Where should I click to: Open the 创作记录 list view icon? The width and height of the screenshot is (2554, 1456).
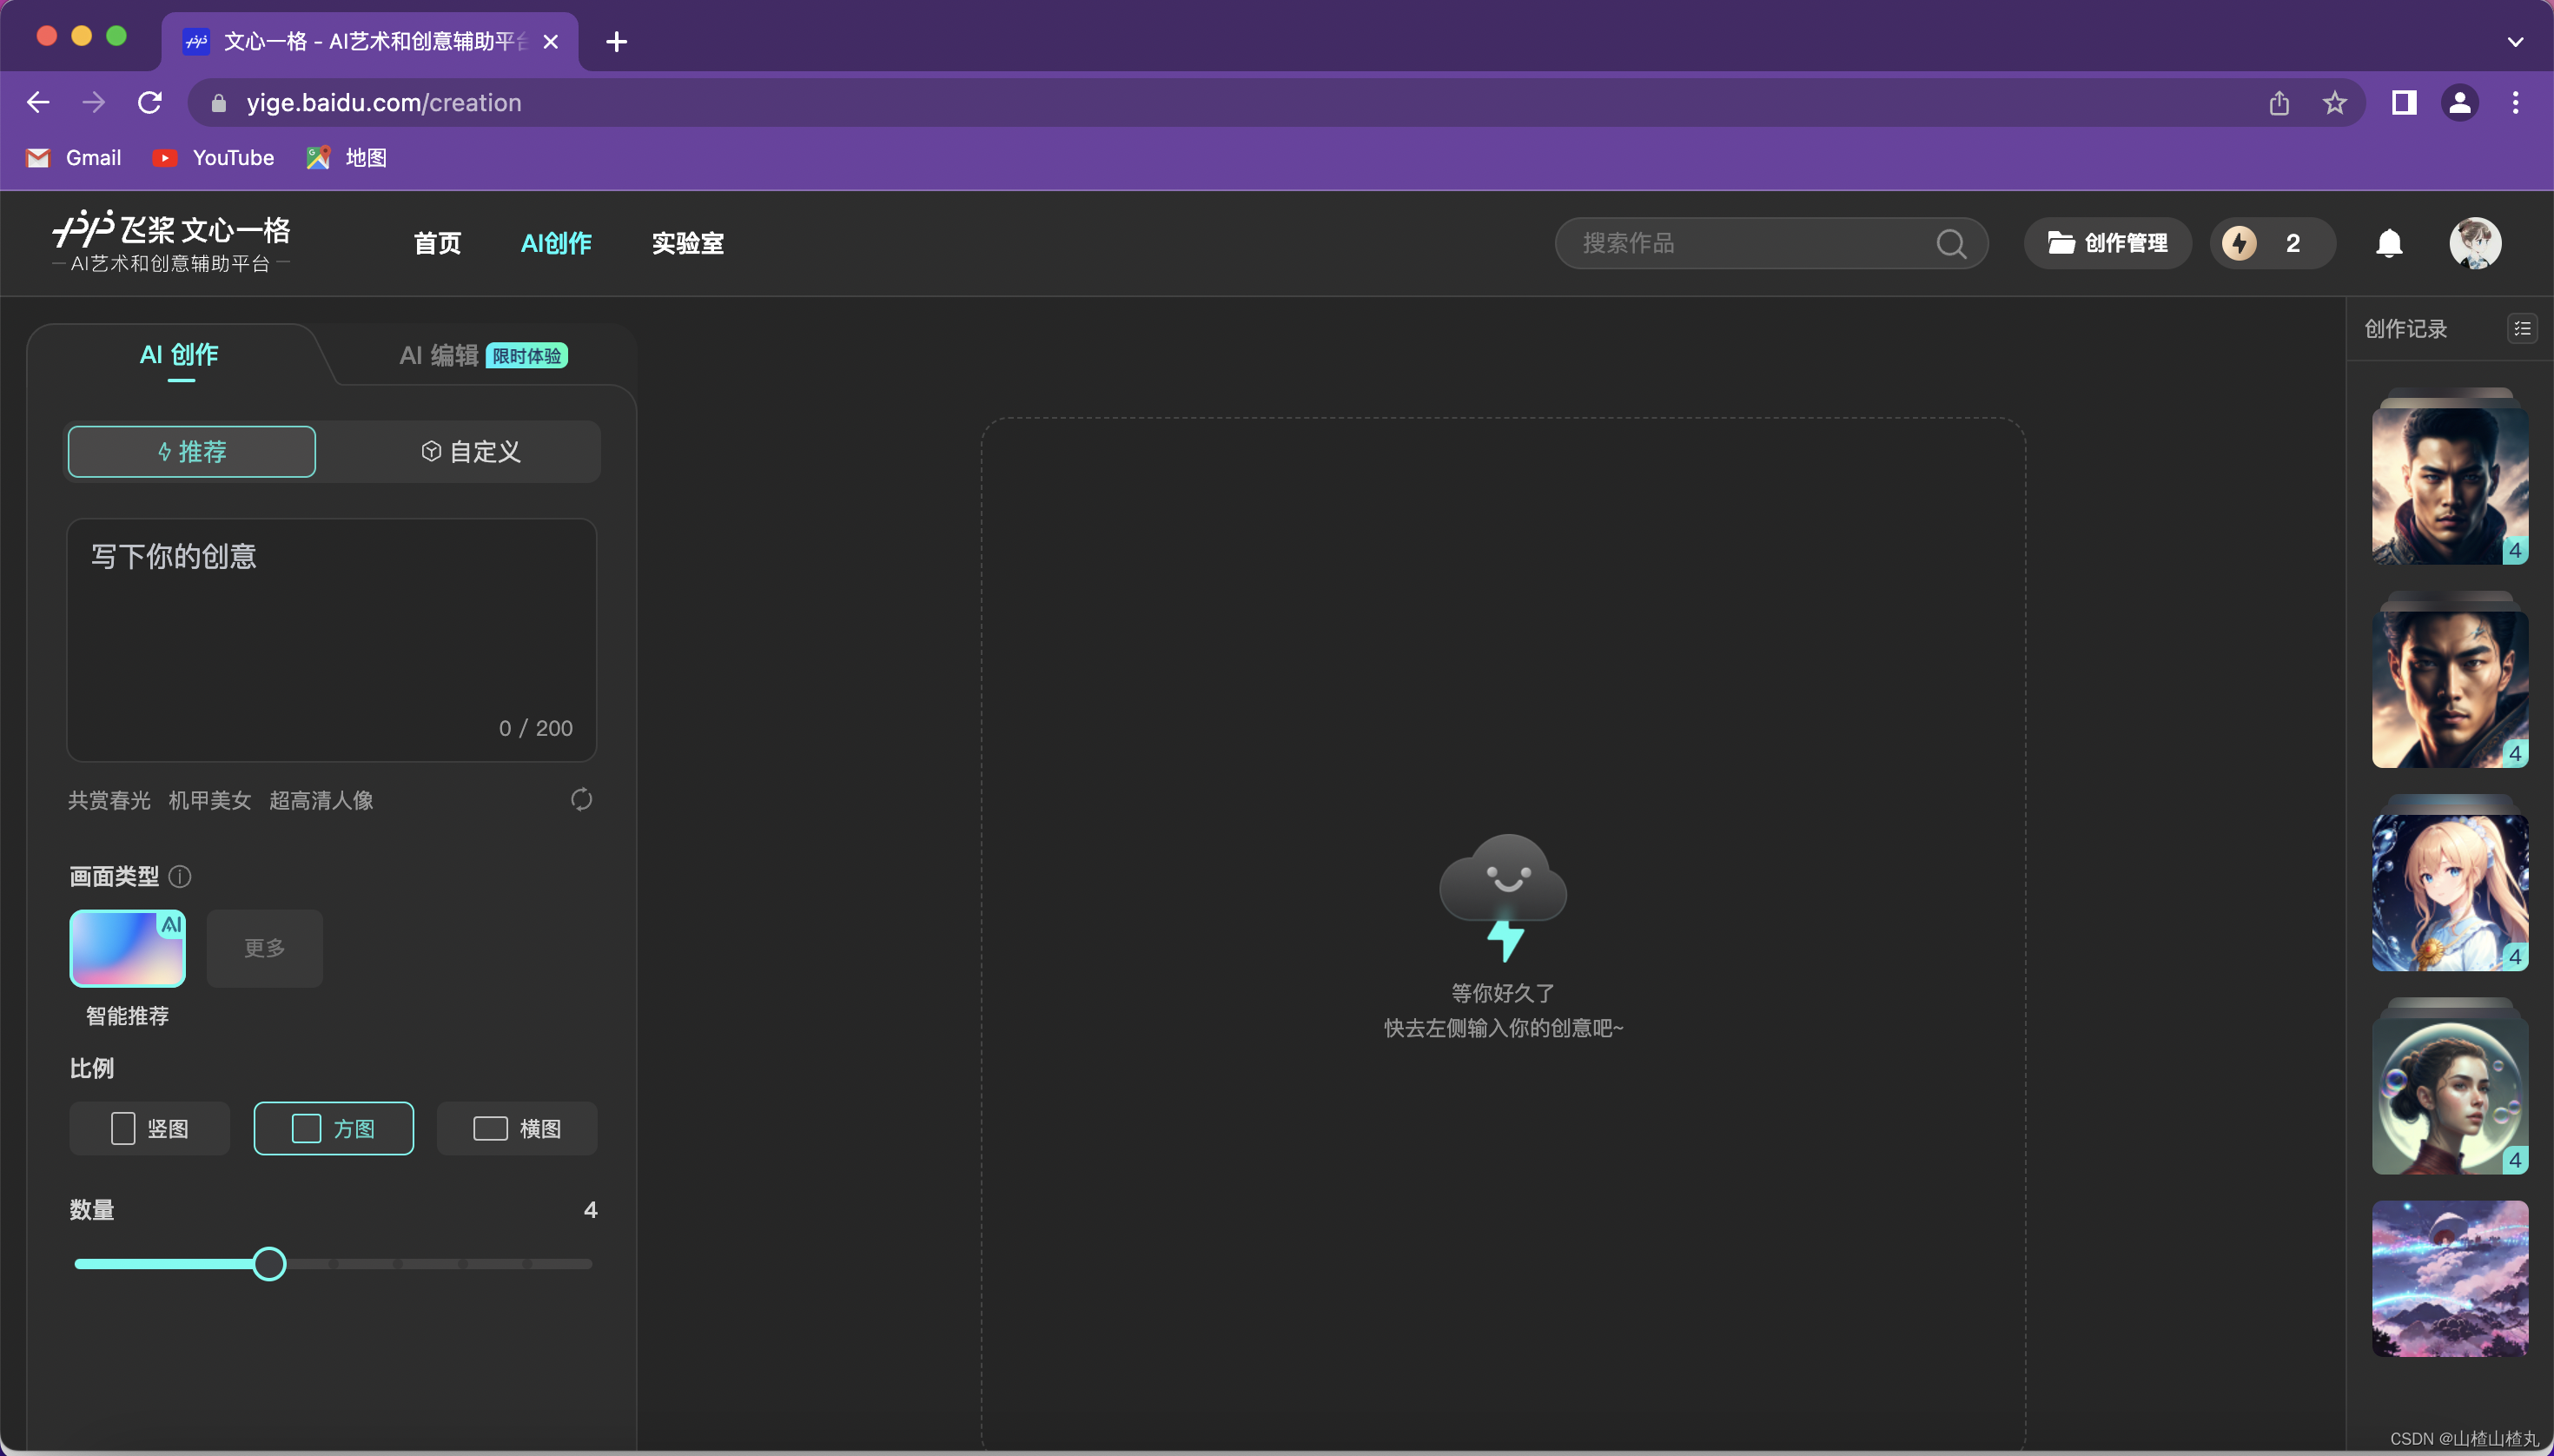pyautogui.click(x=2522, y=329)
